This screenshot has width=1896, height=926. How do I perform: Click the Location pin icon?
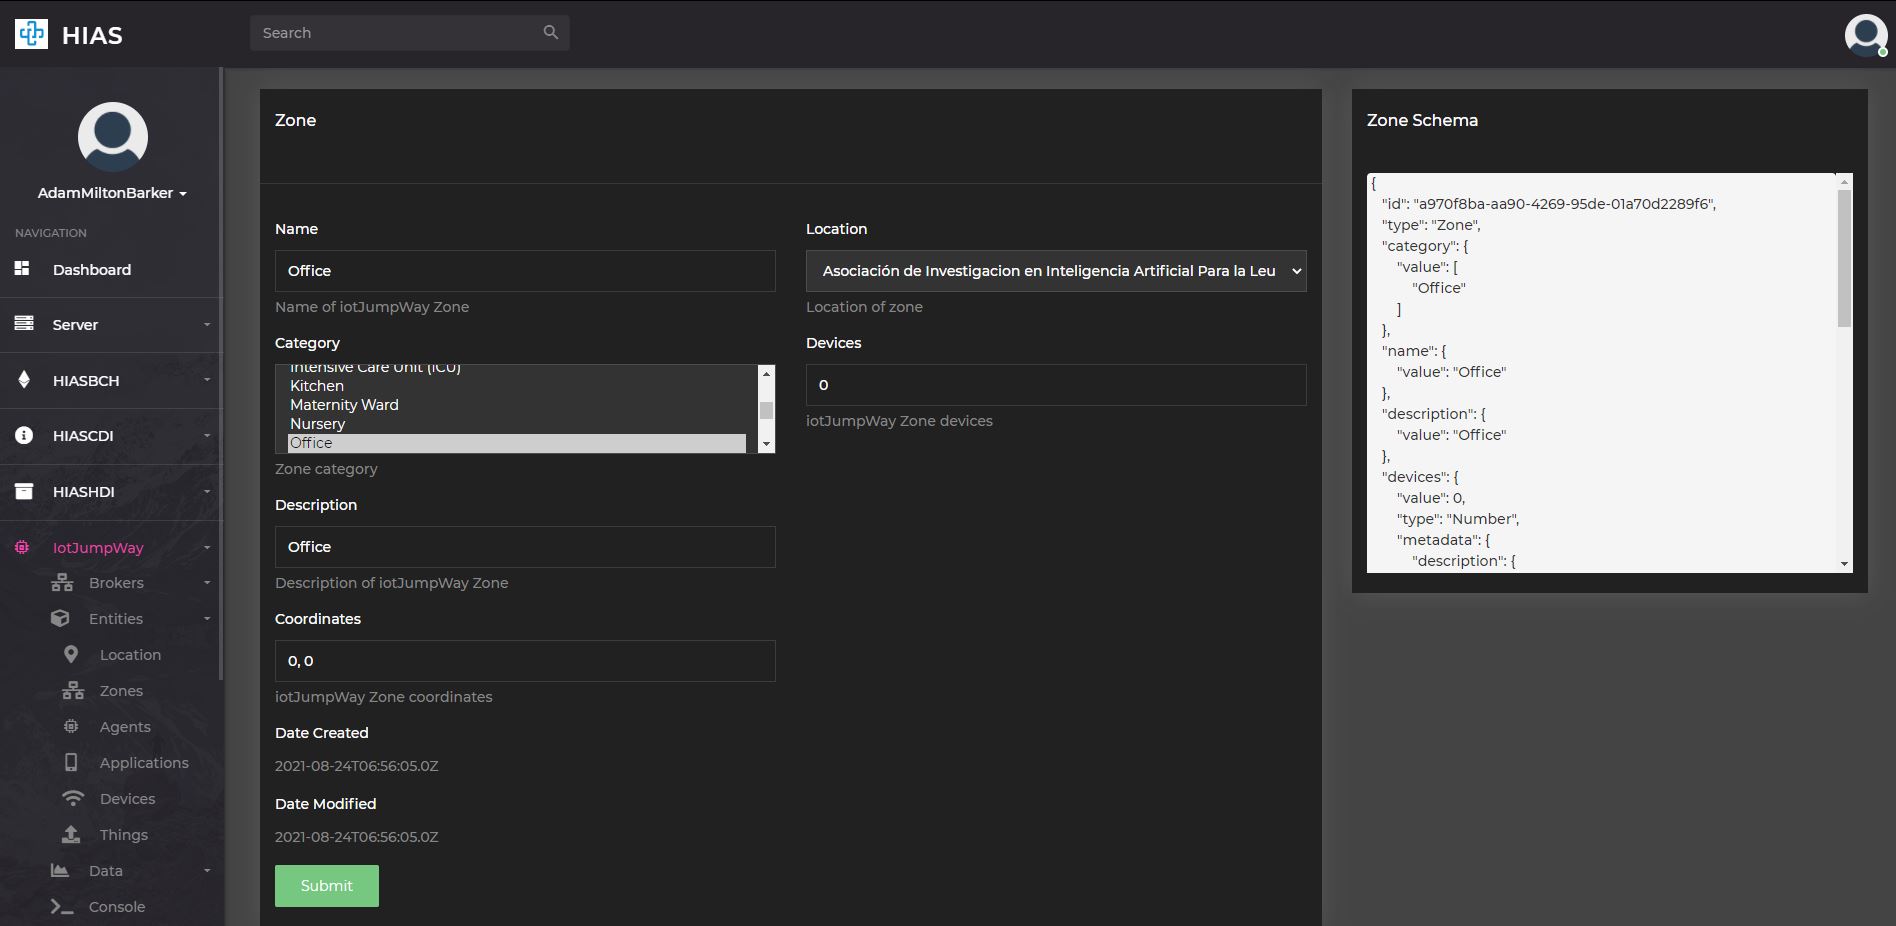(71, 654)
